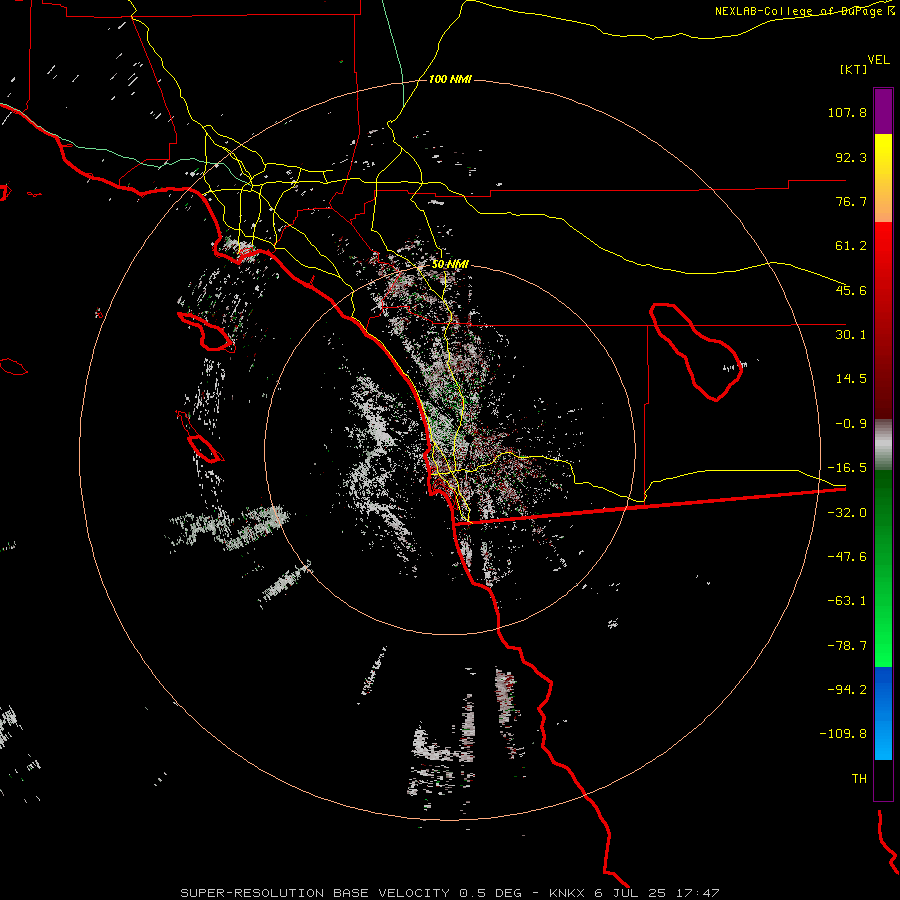Image resolution: width=900 pixels, height=900 pixels.
Task: Click the 6 JUL 25 date
Action: tap(630, 893)
